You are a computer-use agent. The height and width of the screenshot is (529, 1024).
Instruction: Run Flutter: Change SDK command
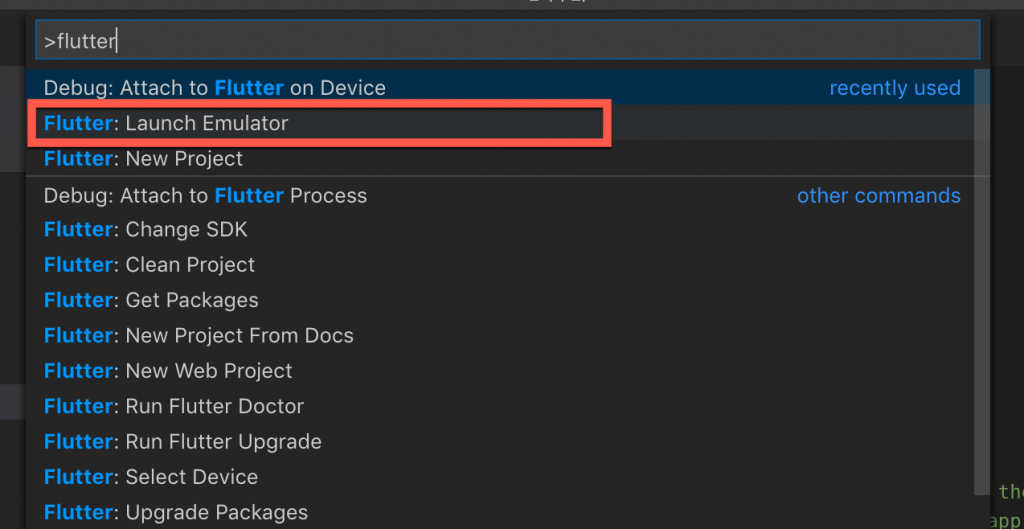[x=145, y=230]
